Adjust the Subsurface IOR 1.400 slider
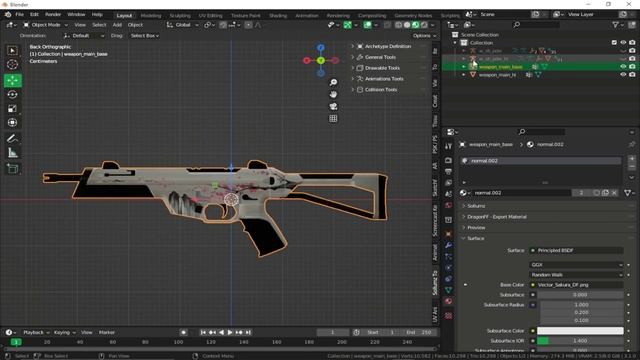 (580, 341)
